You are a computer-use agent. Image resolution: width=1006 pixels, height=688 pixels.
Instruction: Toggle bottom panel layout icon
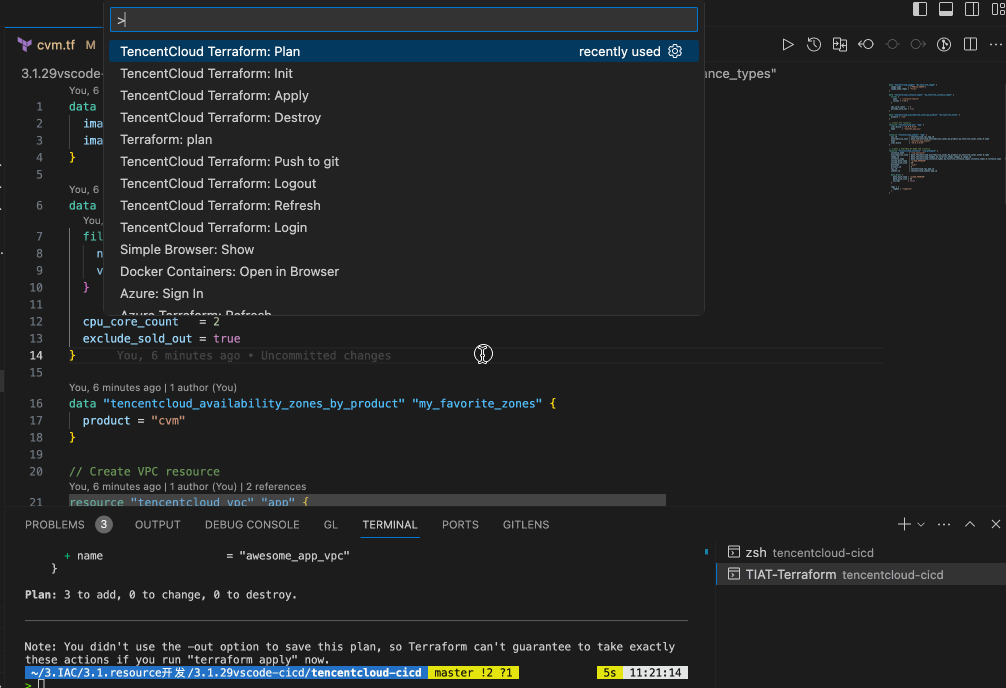946,9
